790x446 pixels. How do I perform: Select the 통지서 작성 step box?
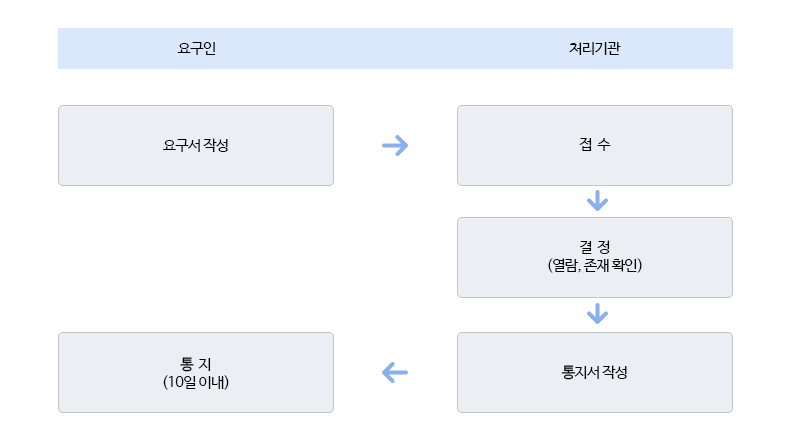coord(595,372)
